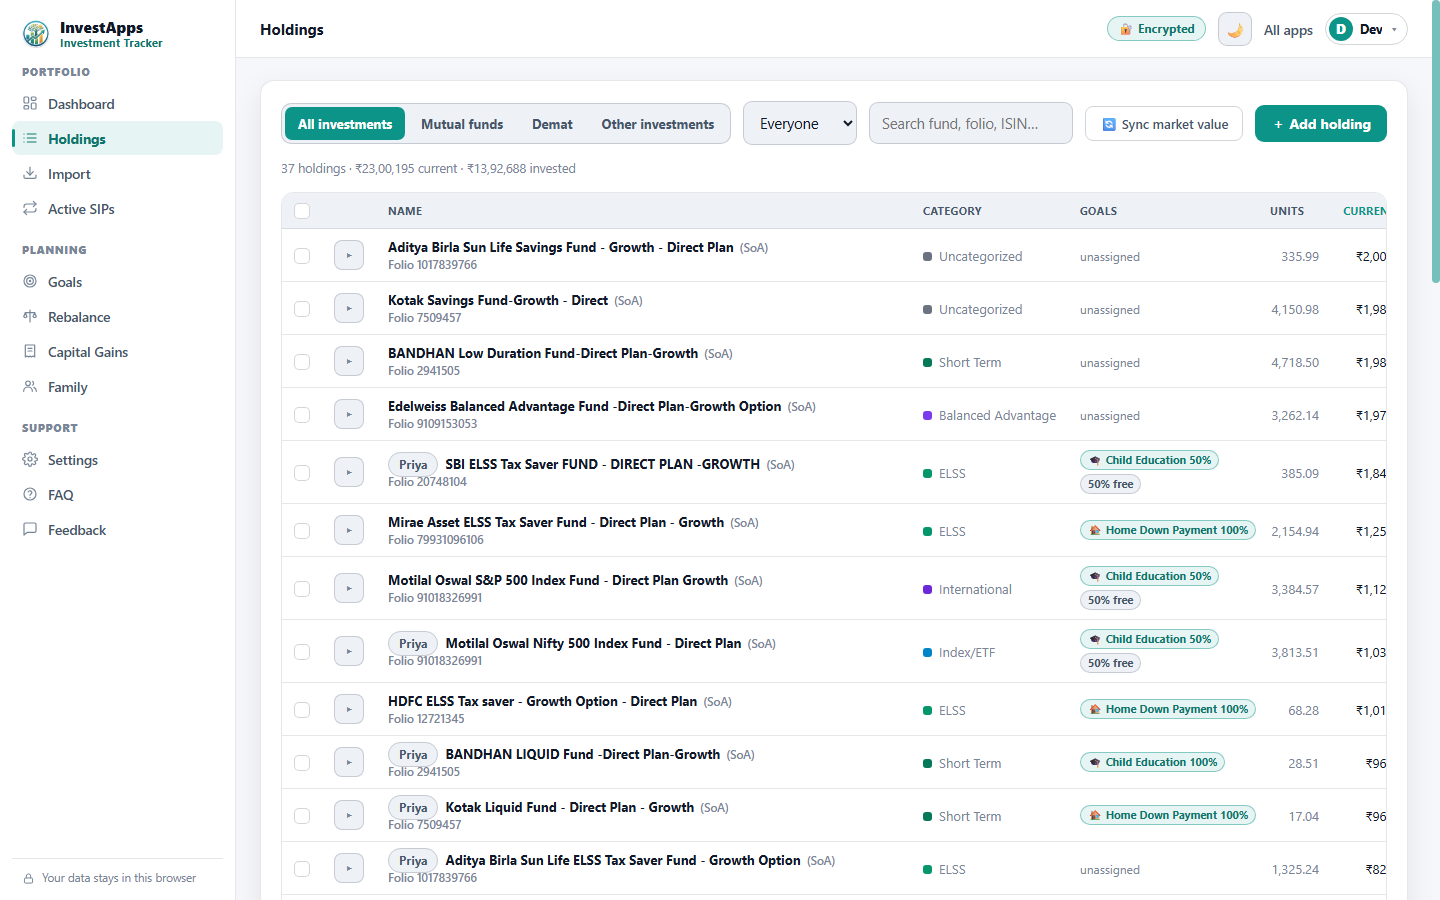Click purple dot beside International category
Screen dimensions: 1440x900
click(x=928, y=589)
